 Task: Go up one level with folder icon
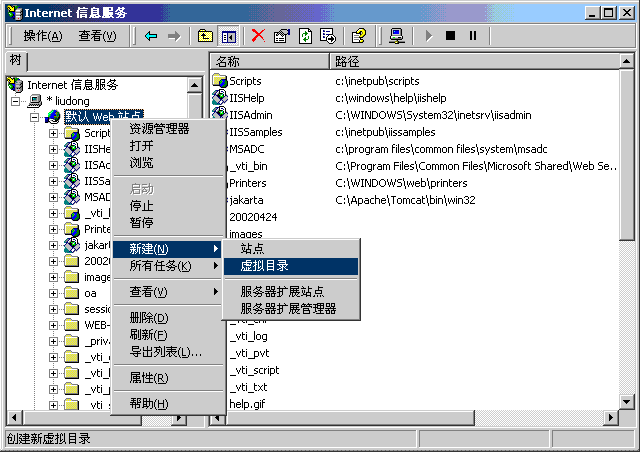205,36
